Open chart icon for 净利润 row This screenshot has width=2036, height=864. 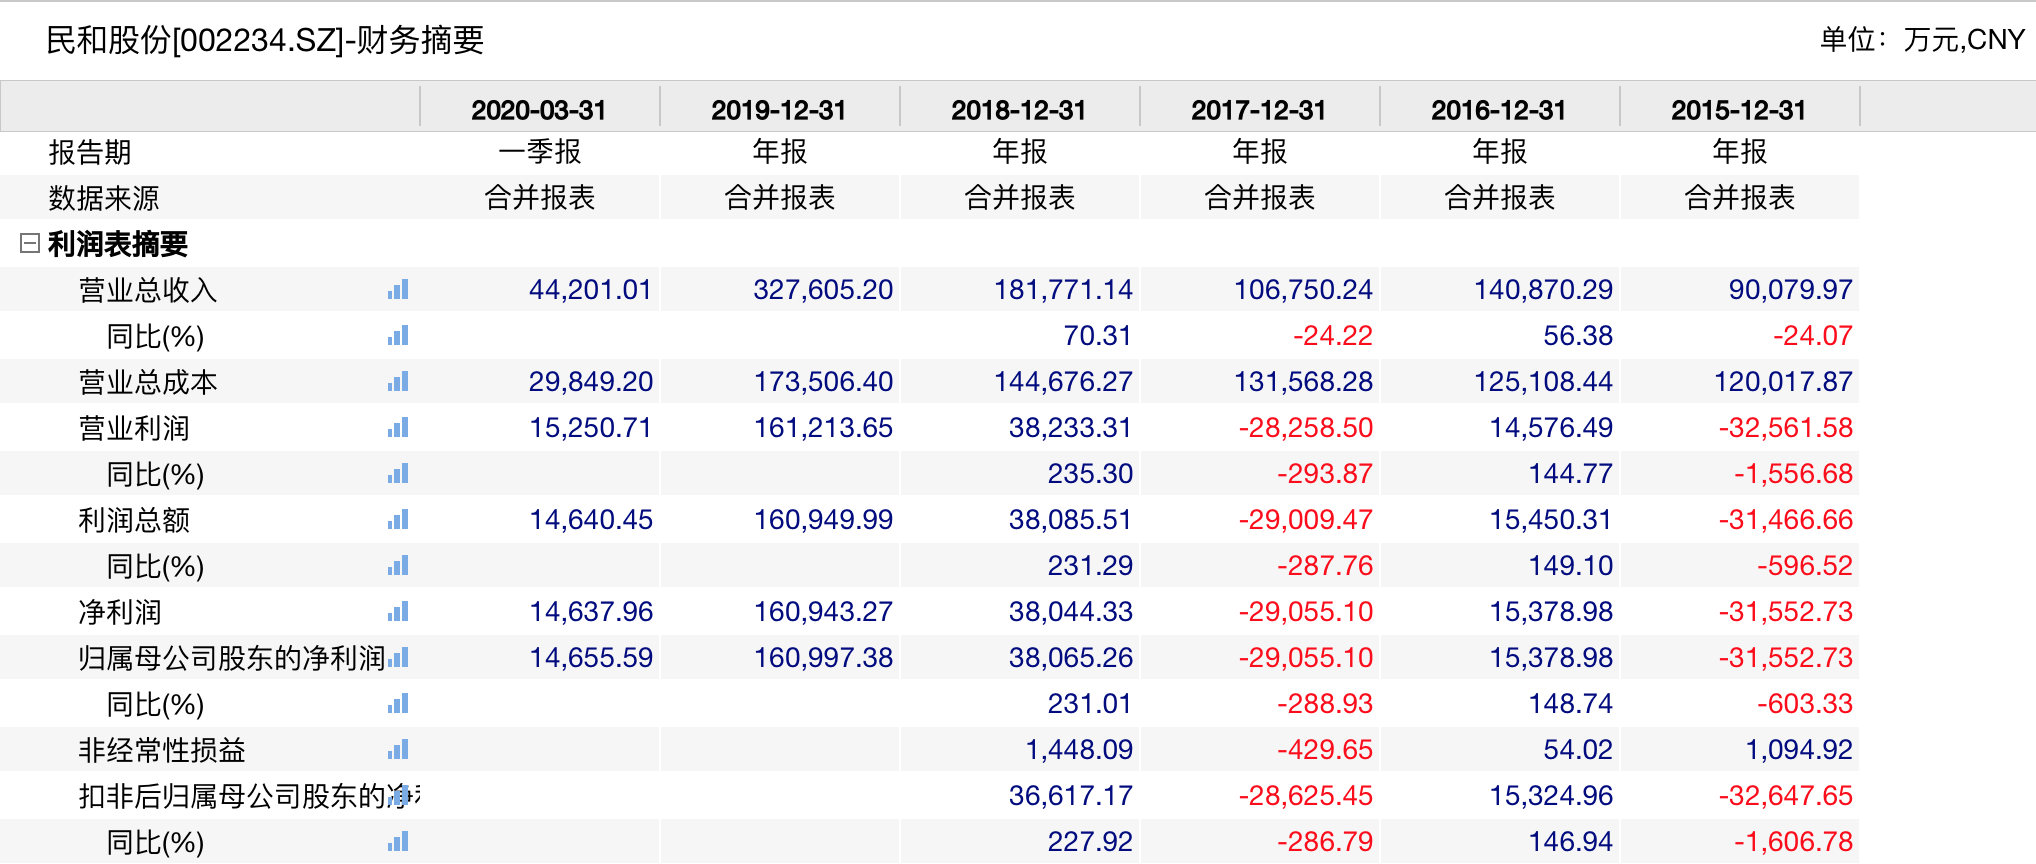(398, 612)
